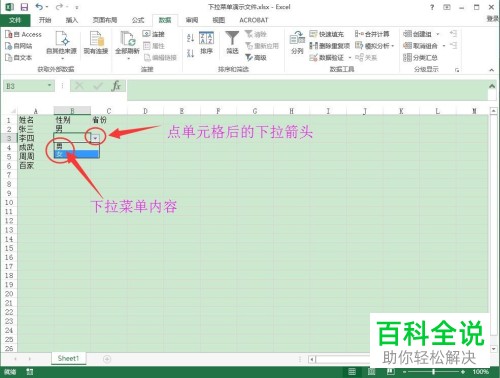The image size is (500, 378).
Task: Click the 100% zoom level
Action: (x=480, y=372)
